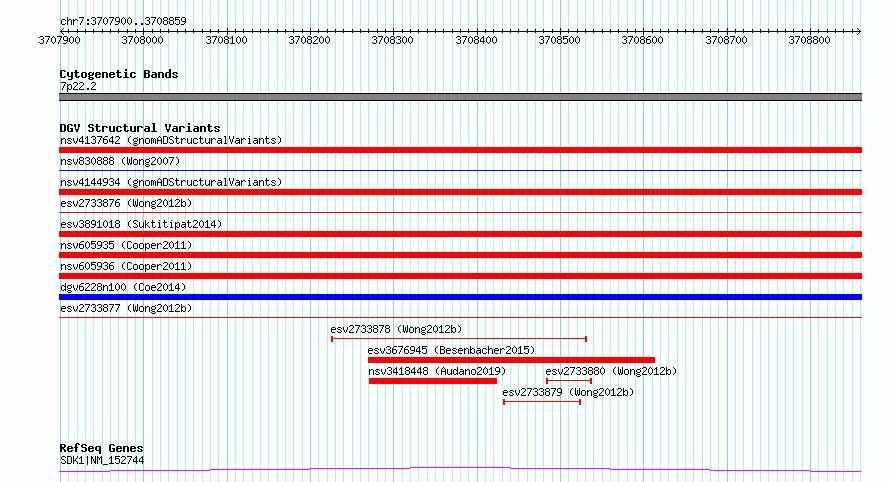The height and width of the screenshot is (482, 890).
Task: Click the RefSeq Genes track title
Action: [101, 449]
